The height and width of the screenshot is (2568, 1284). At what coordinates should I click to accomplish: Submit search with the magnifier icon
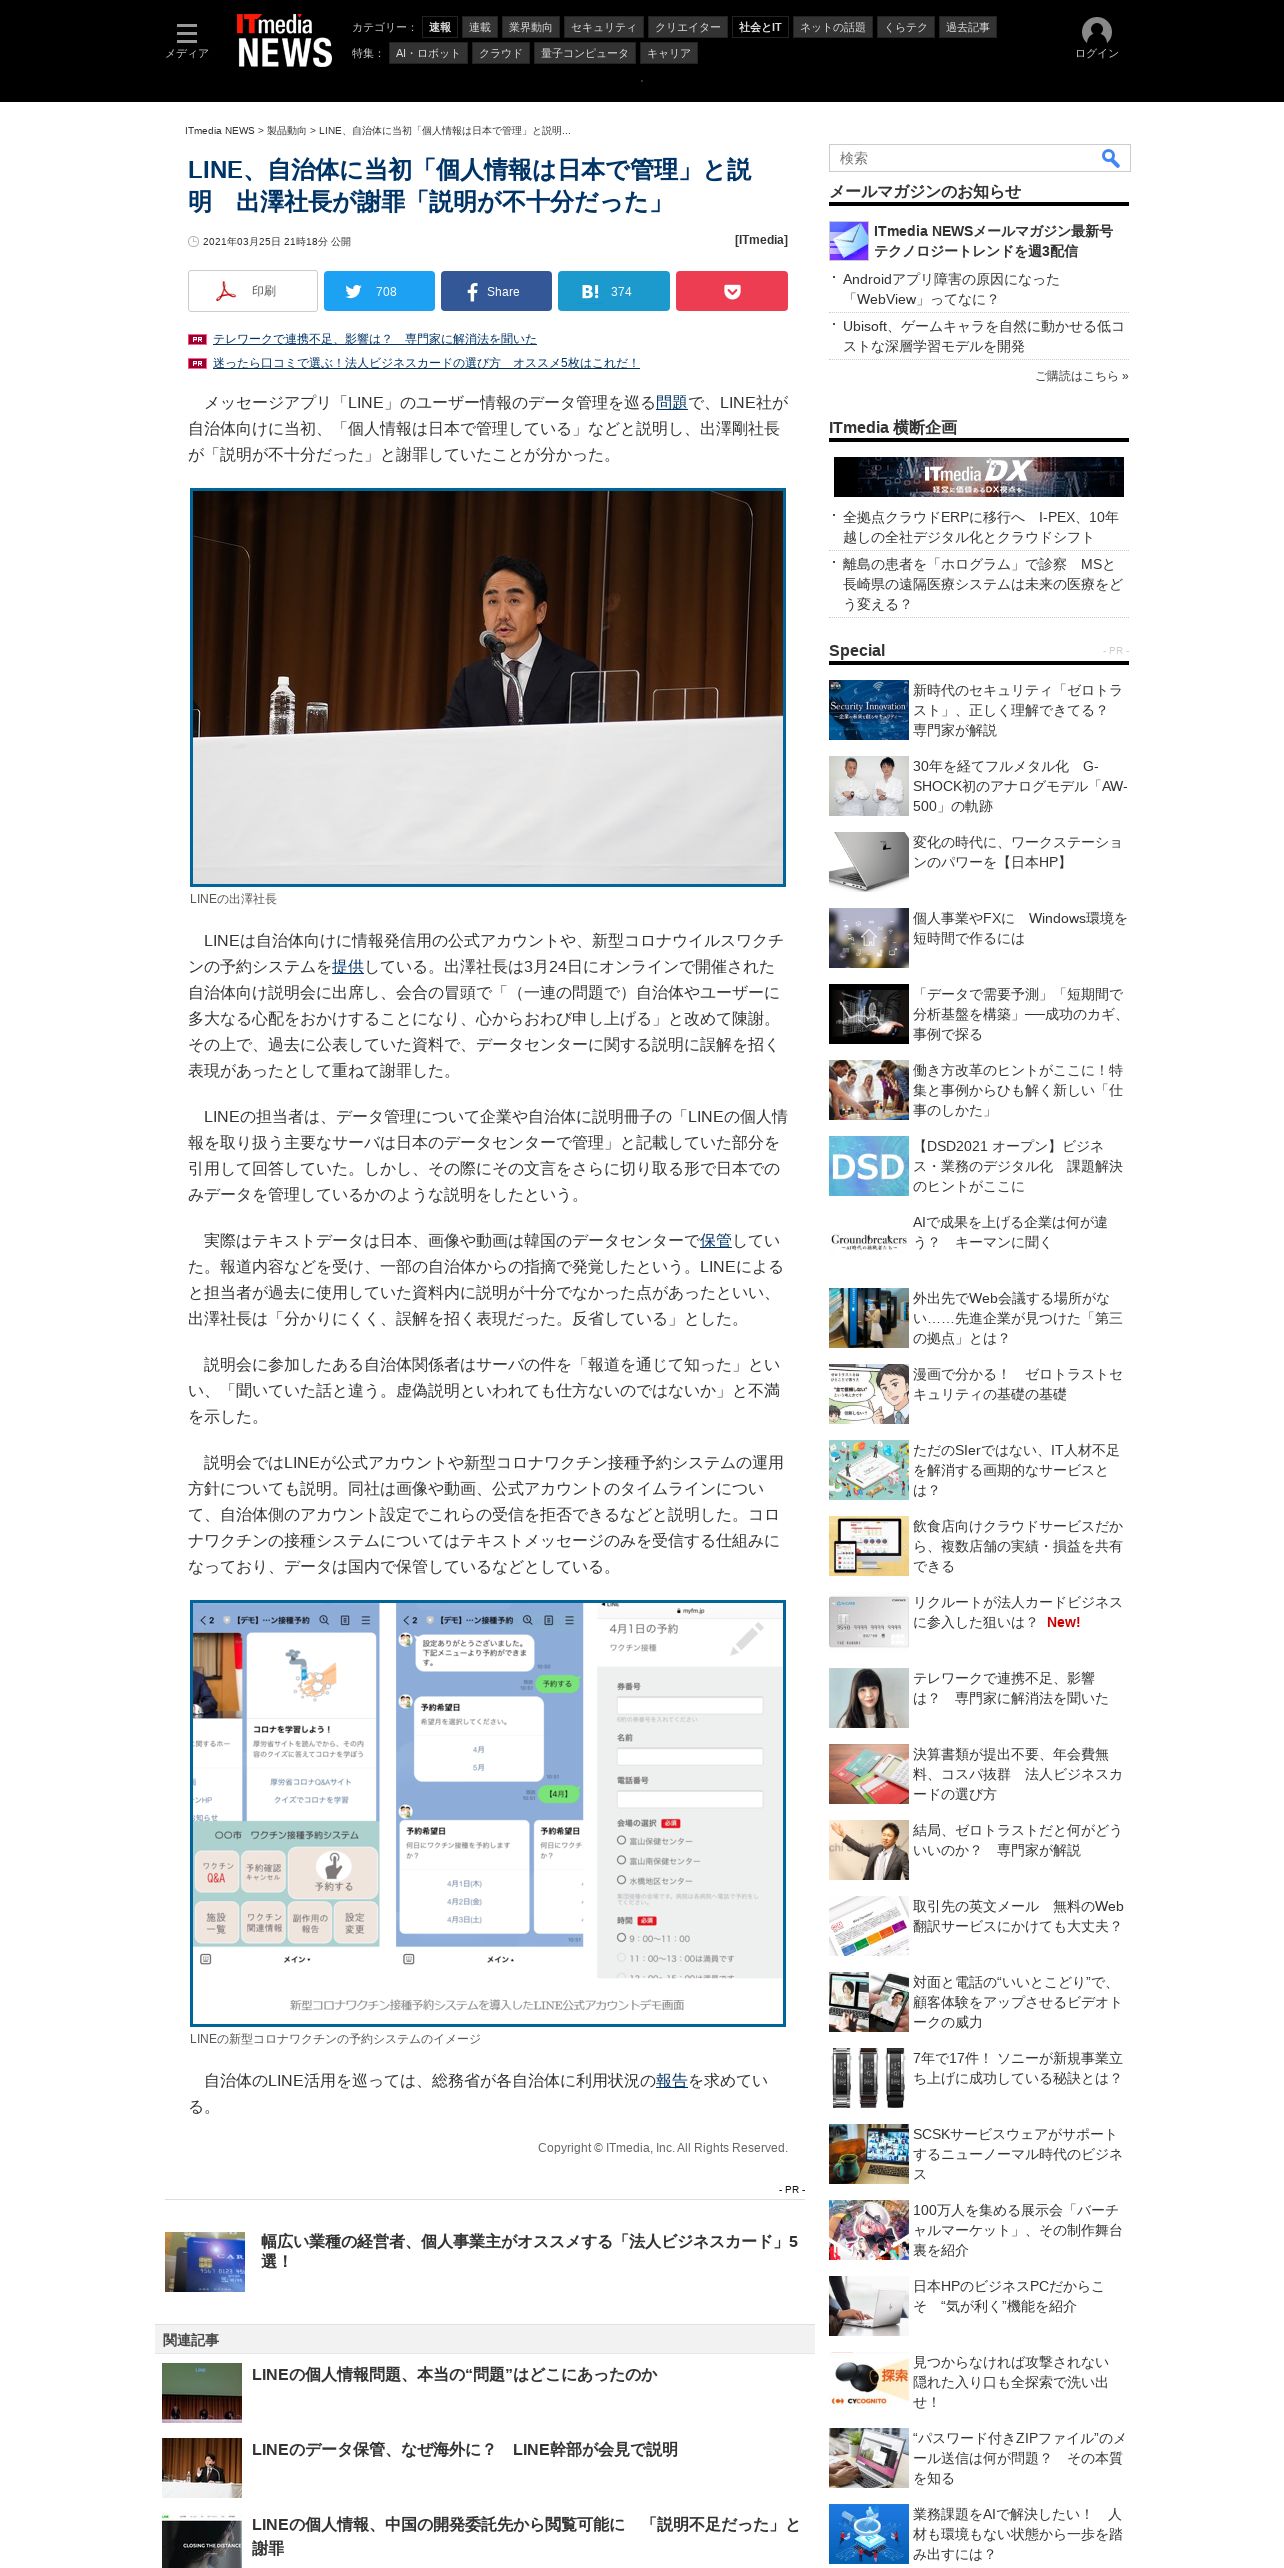1110,158
